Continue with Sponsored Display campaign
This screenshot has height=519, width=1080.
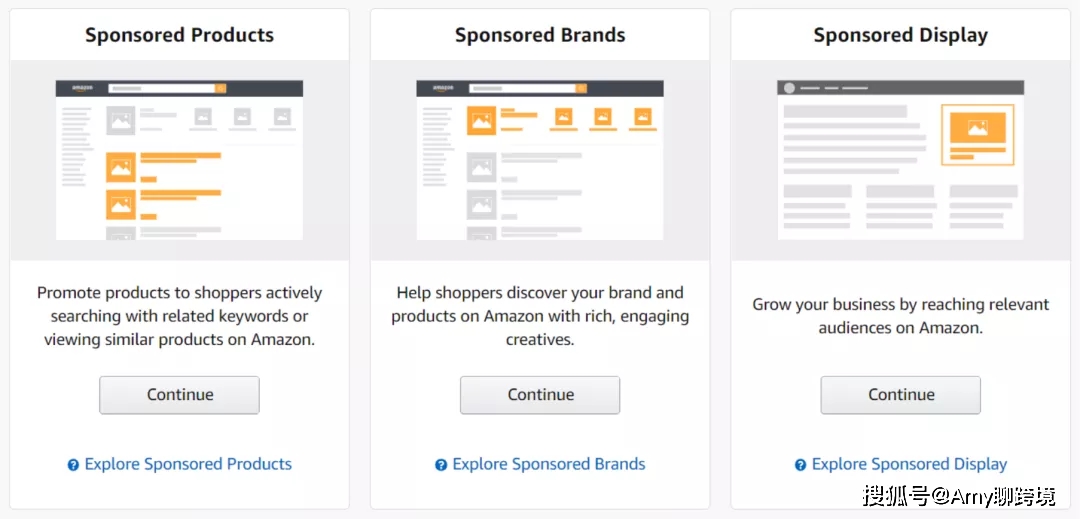(x=900, y=395)
